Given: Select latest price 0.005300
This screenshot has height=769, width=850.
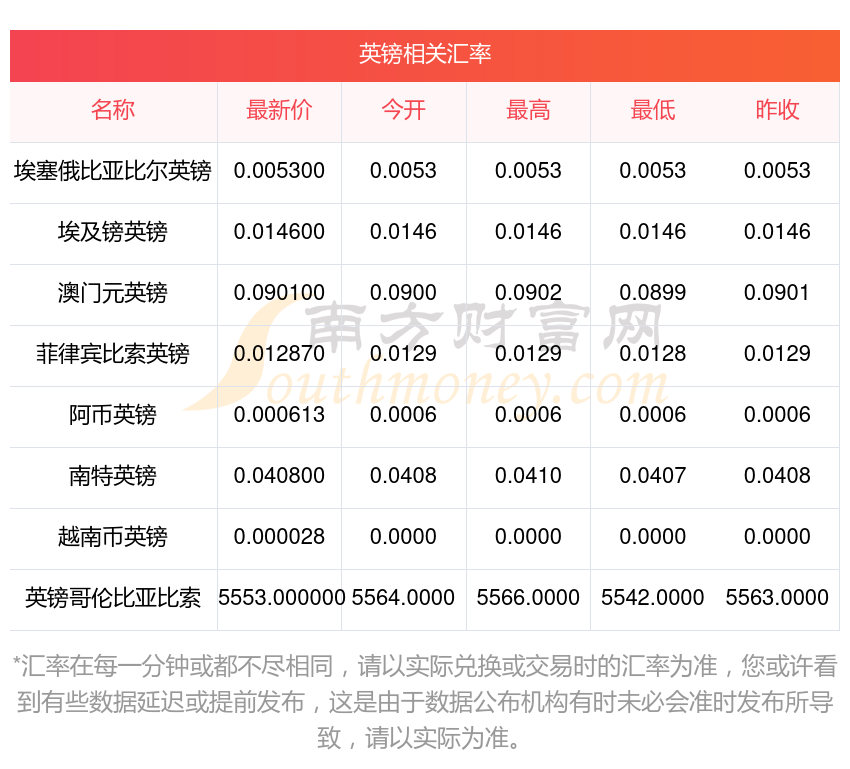Looking at the screenshot, I should coord(279,171).
